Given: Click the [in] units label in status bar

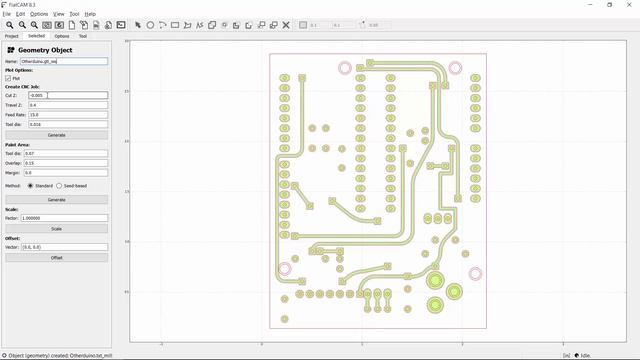Looking at the screenshot, I should point(567,356).
